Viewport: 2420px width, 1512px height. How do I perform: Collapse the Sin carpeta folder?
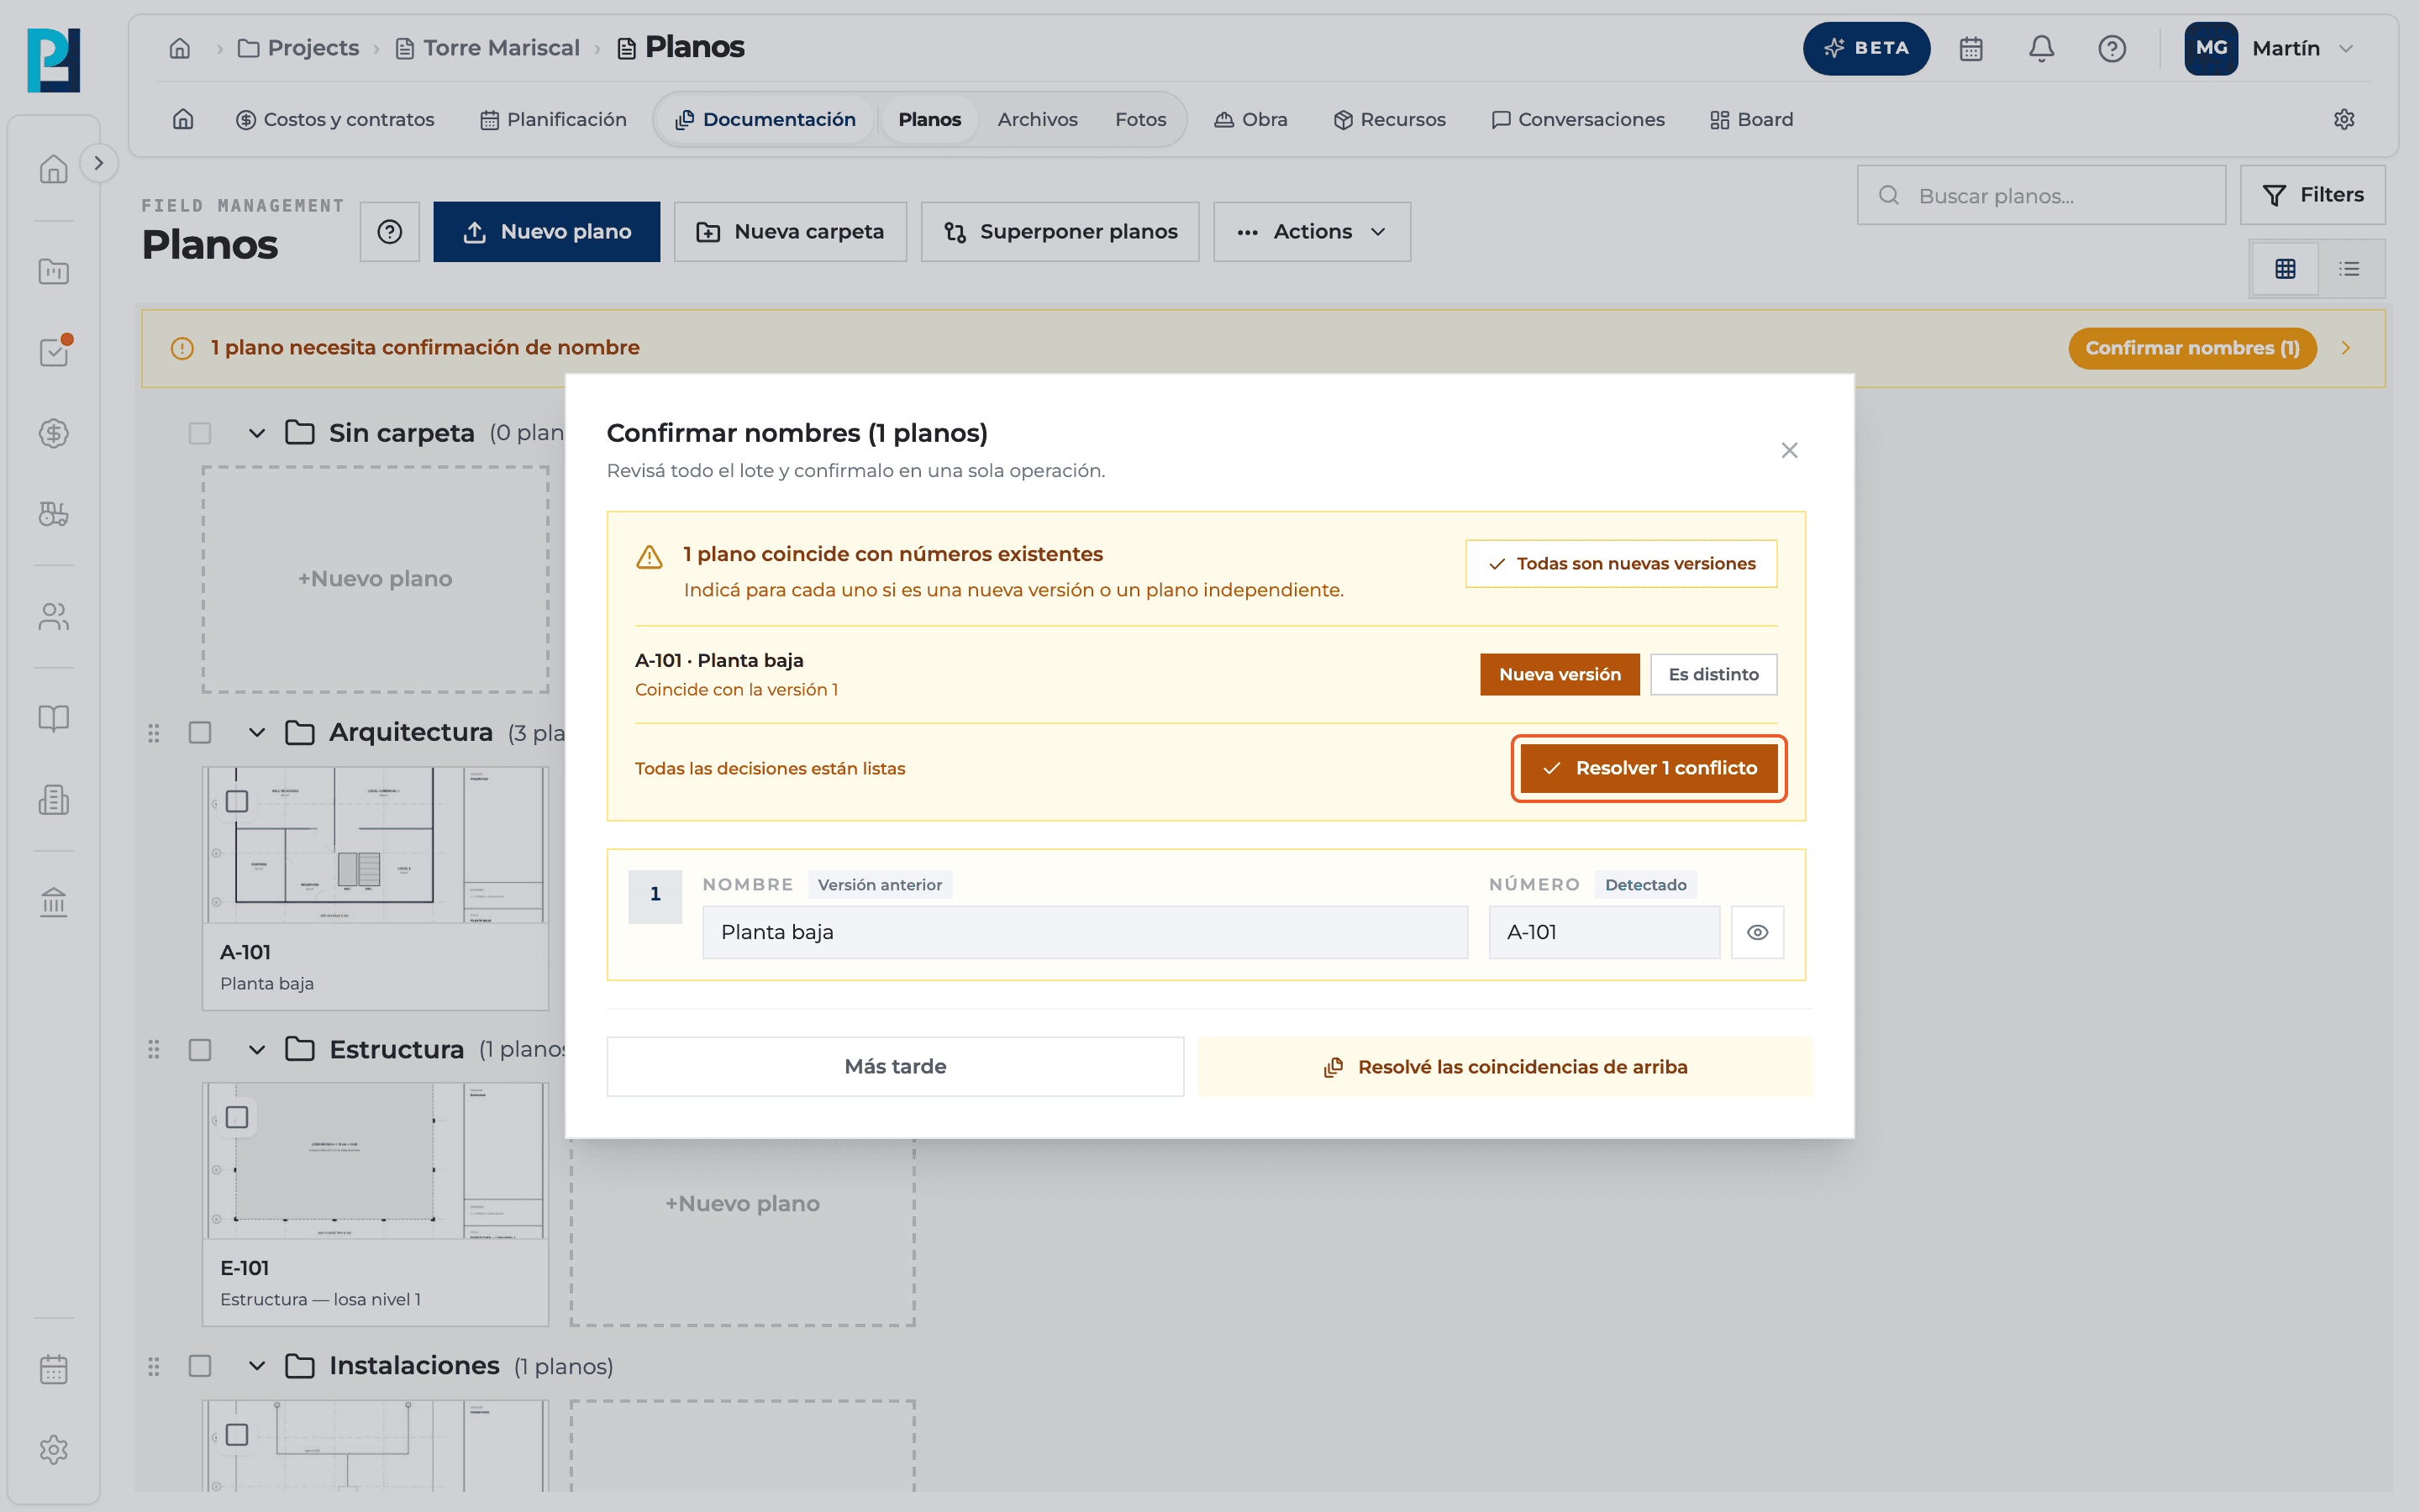click(257, 433)
